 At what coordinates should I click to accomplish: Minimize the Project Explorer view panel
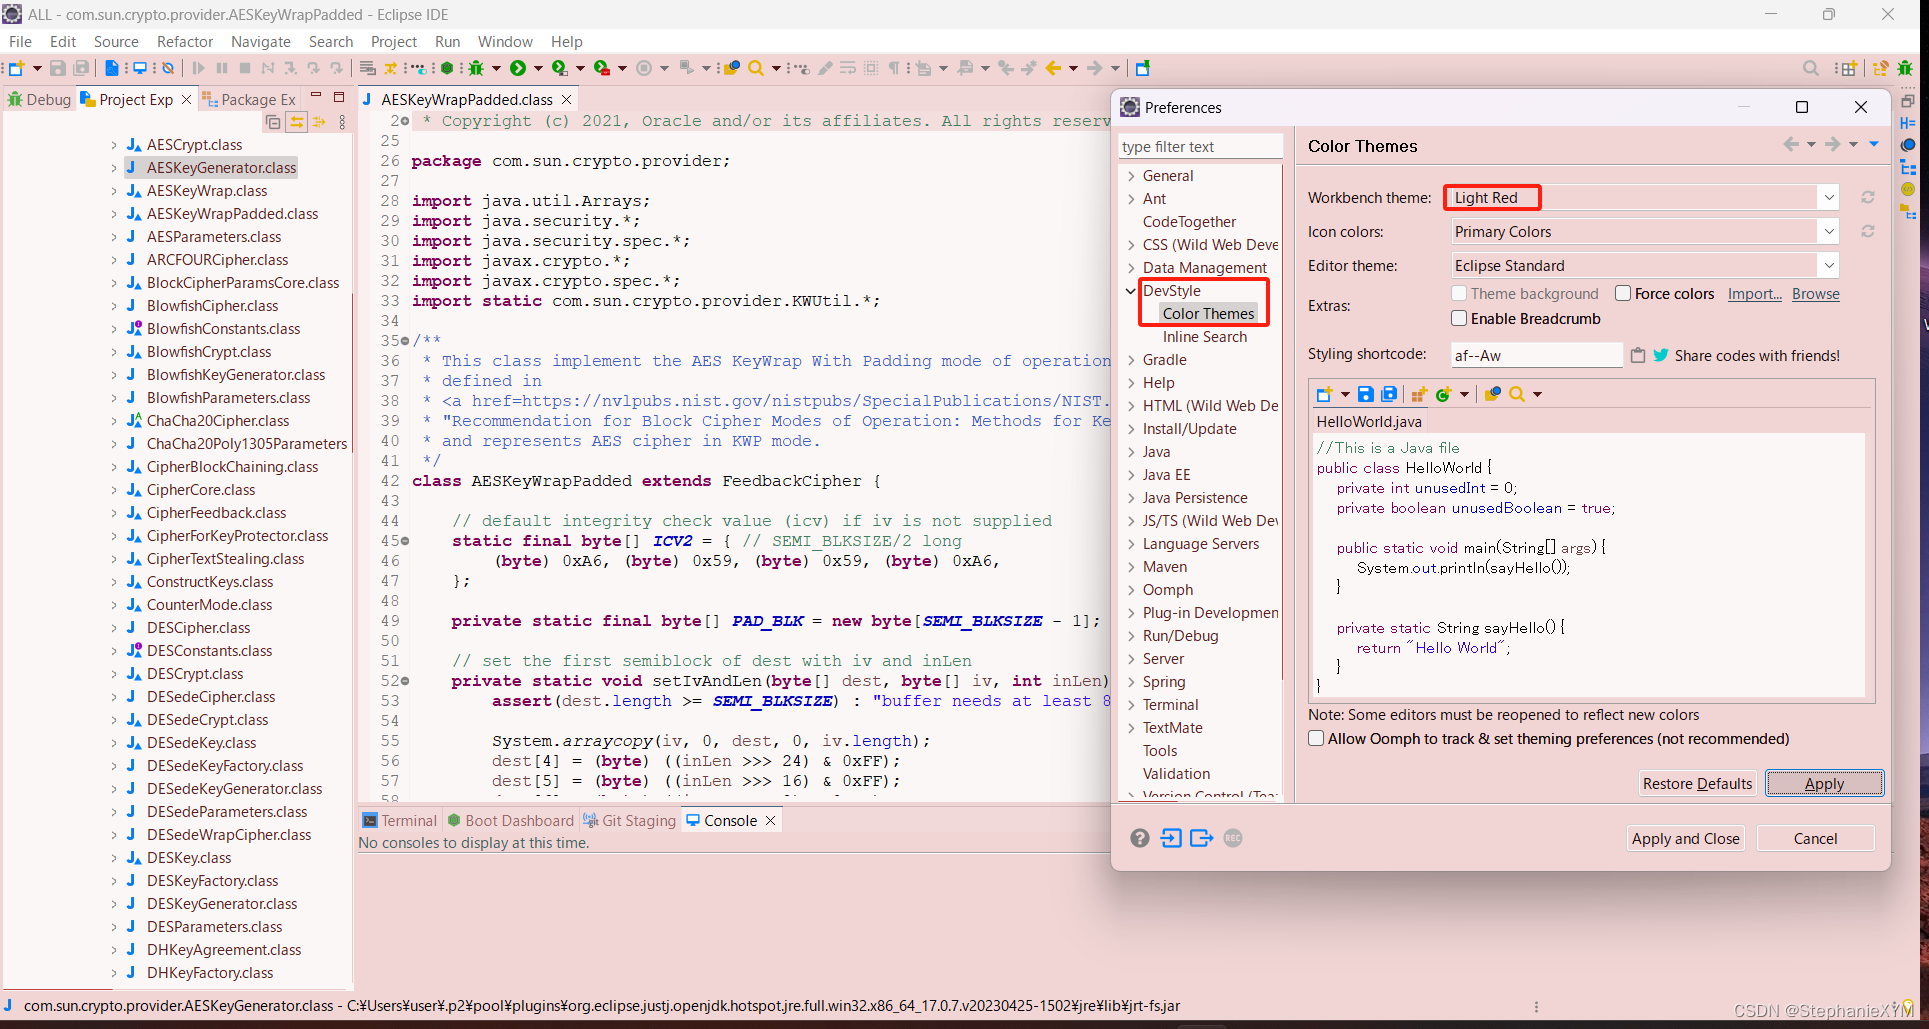pos(316,96)
